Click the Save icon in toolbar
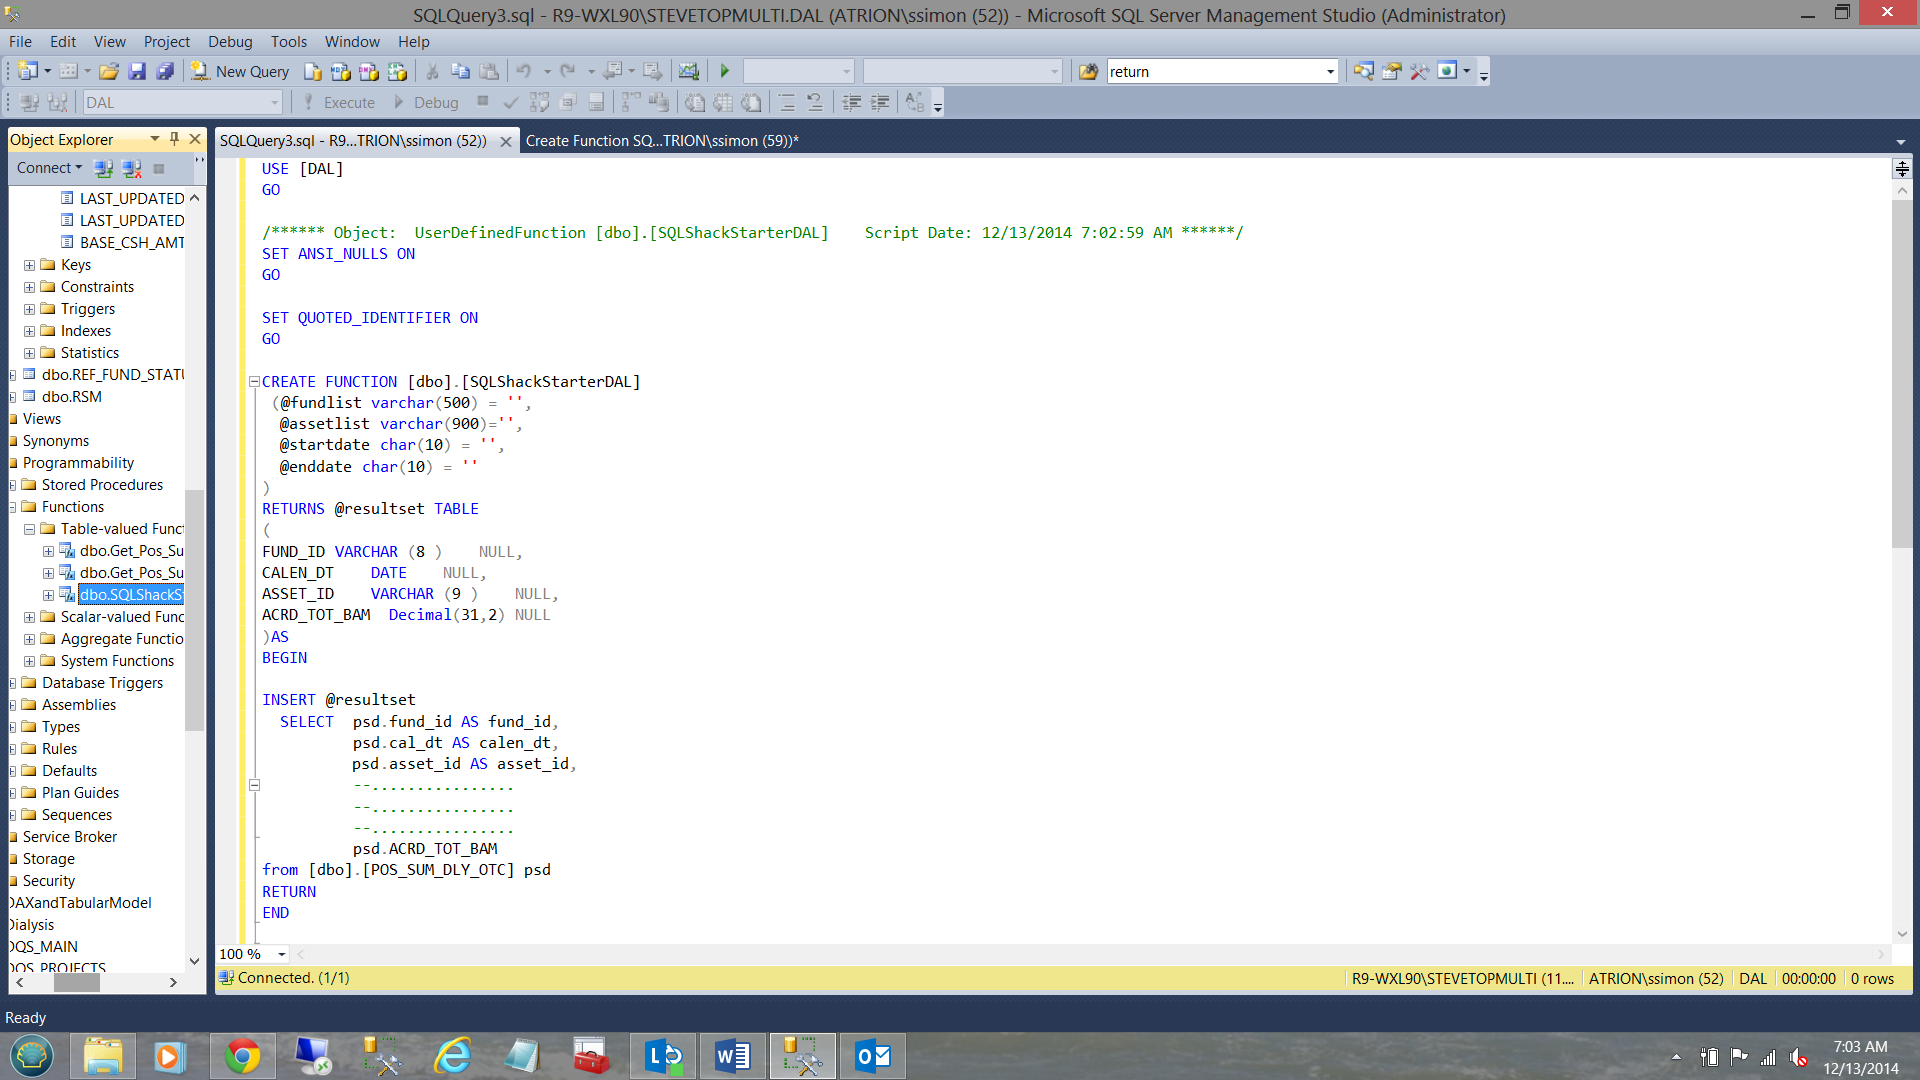This screenshot has width=1920, height=1080. tap(138, 71)
